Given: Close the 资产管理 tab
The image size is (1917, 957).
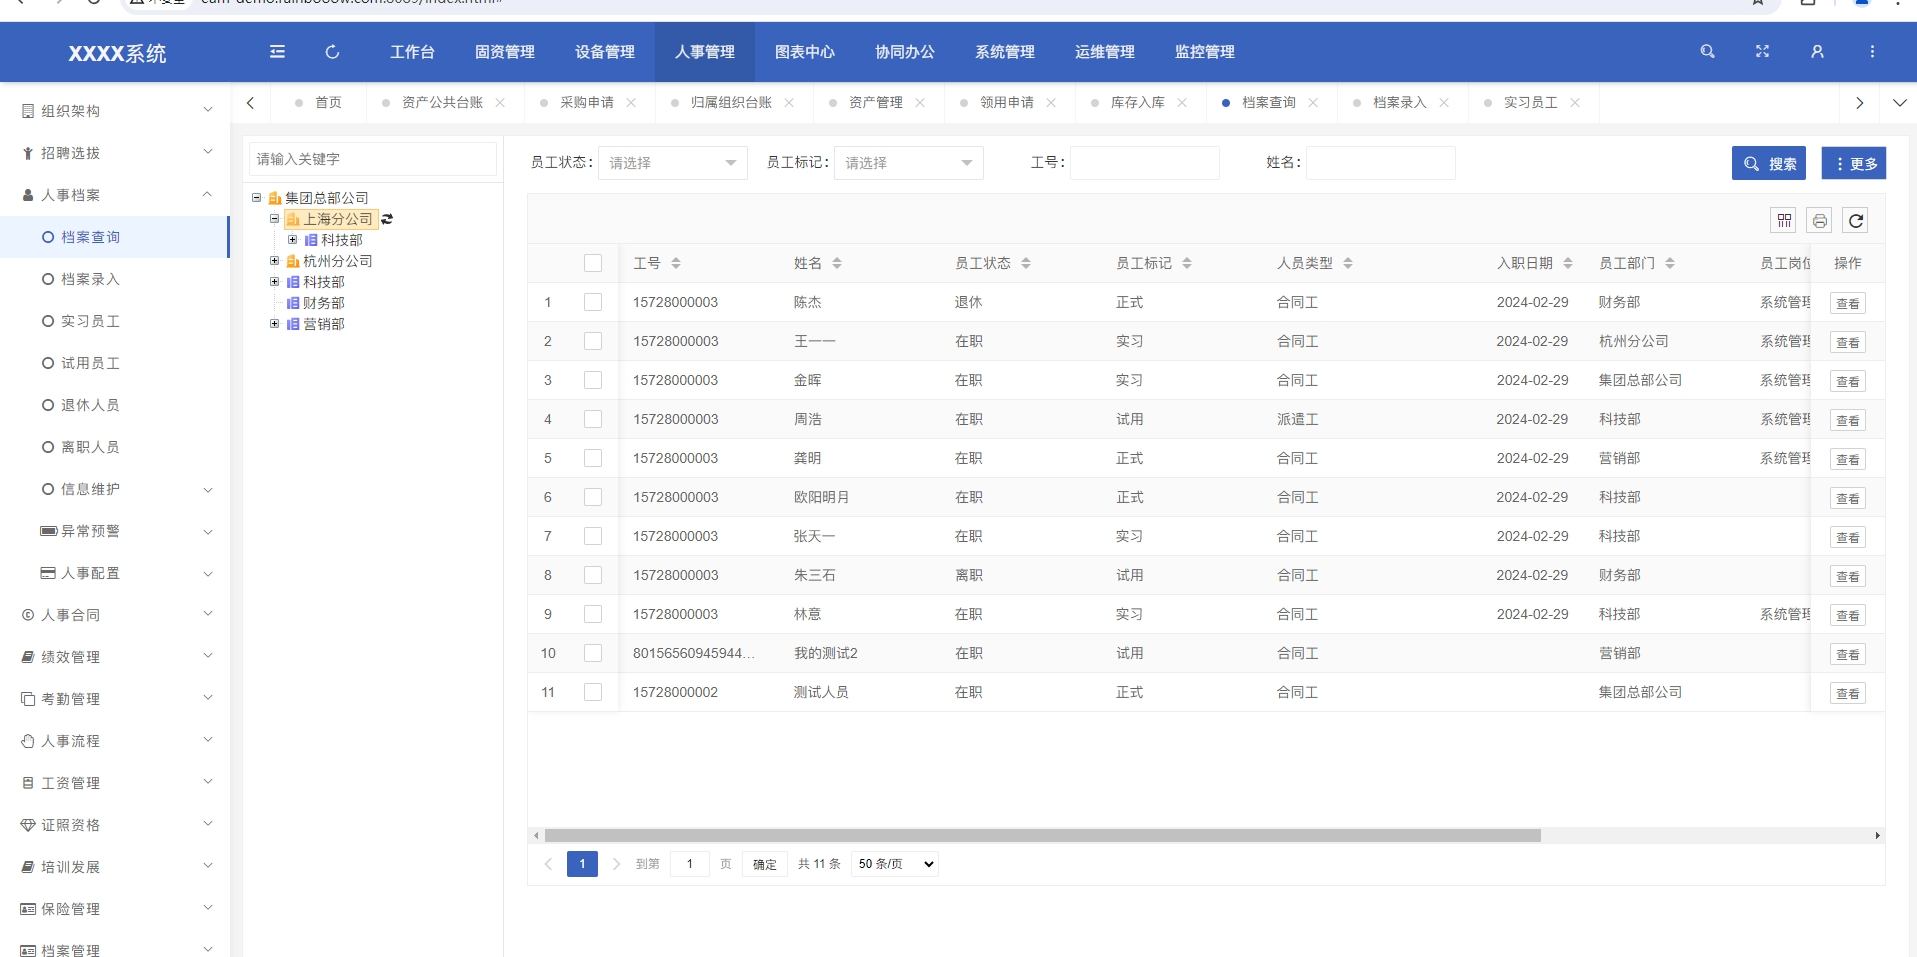Looking at the screenshot, I should pos(920,103).
